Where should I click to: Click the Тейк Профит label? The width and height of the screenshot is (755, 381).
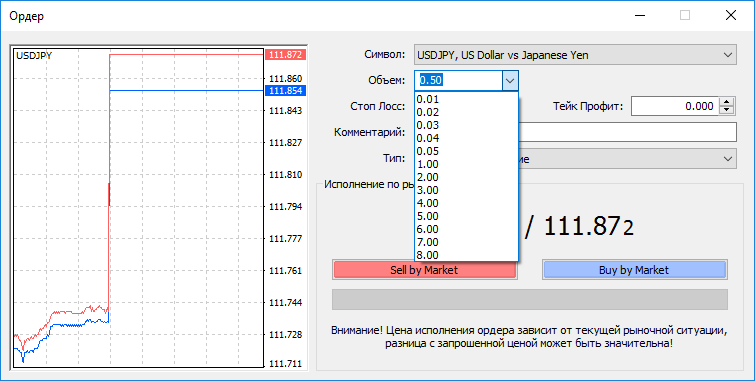click(588, 106)
